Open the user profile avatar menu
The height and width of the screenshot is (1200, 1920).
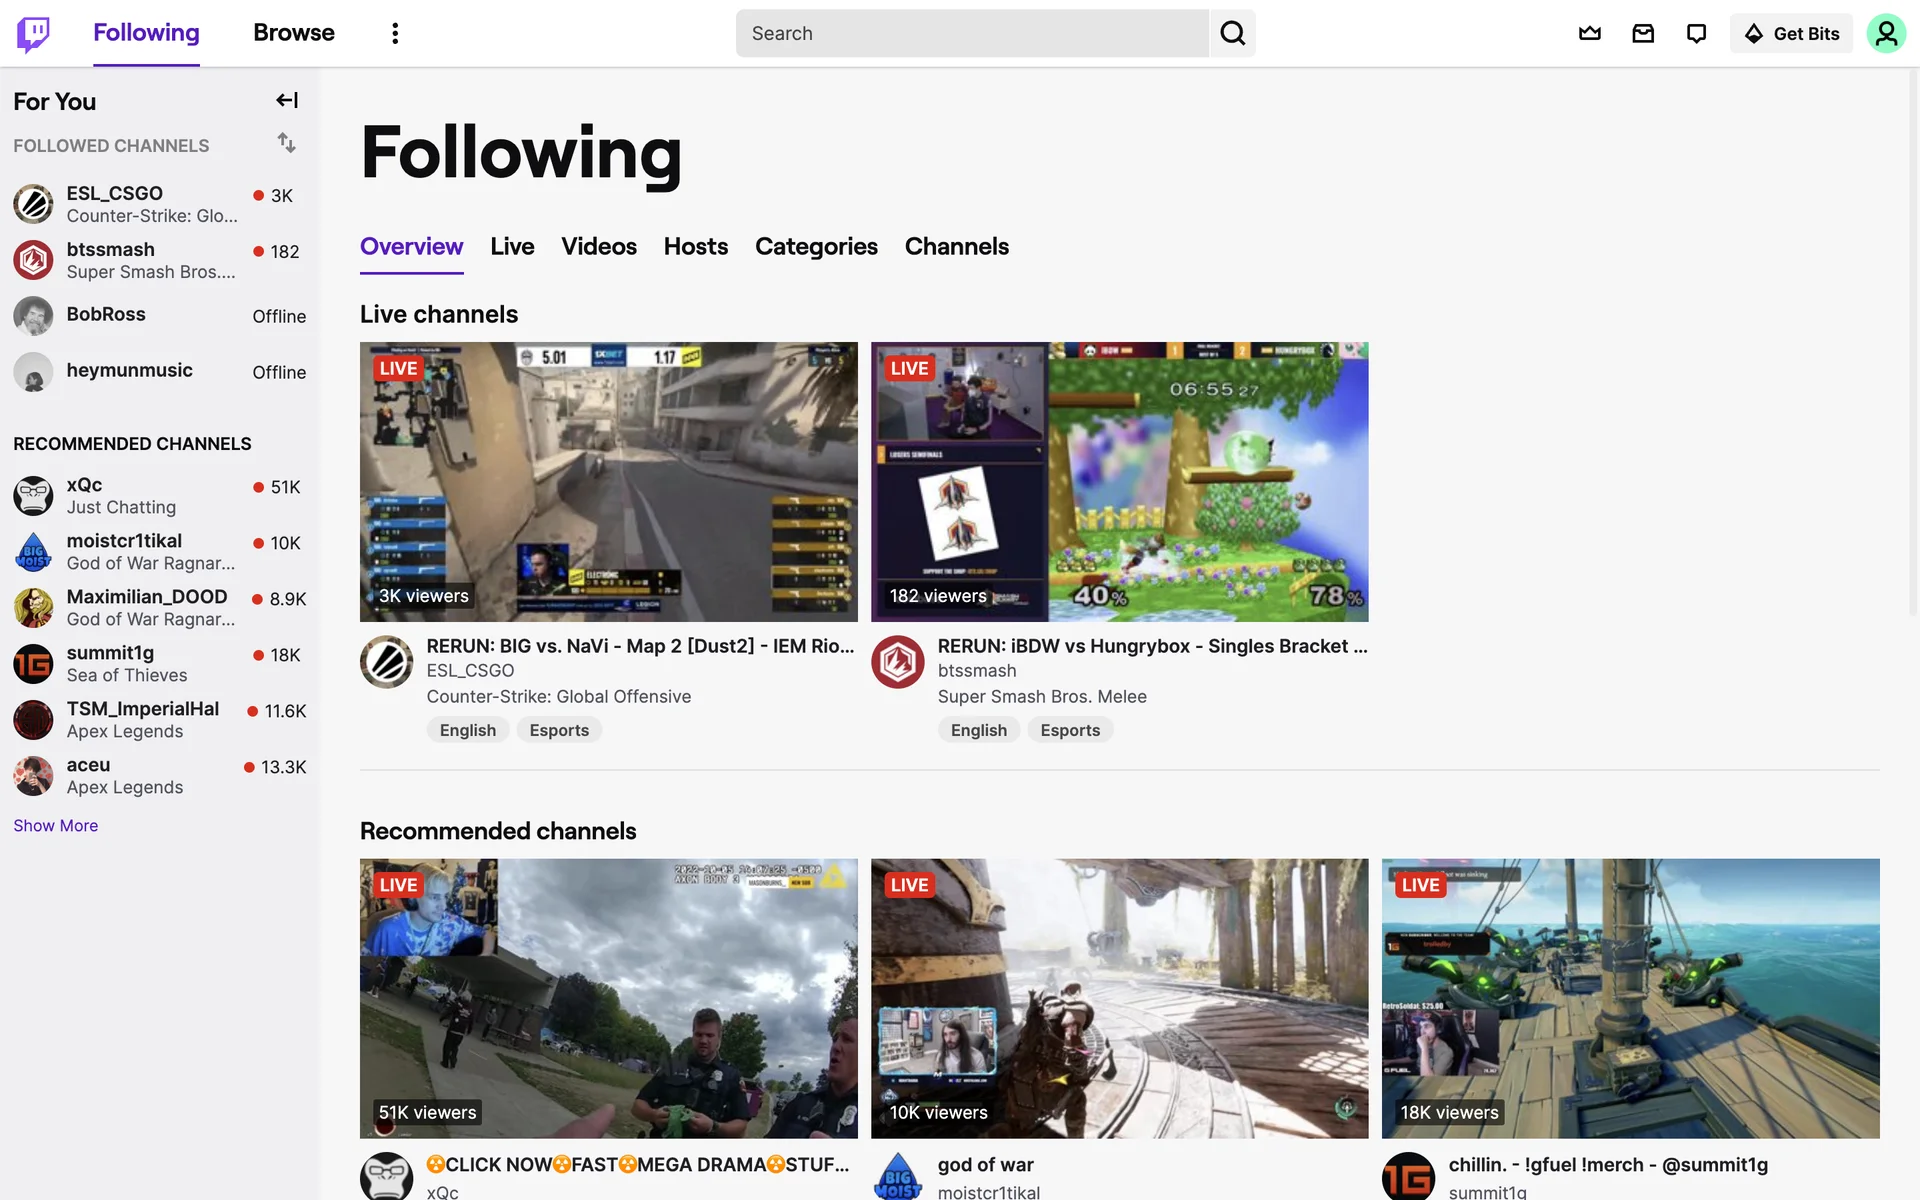pyautogui.click(x=1885, y=33)
